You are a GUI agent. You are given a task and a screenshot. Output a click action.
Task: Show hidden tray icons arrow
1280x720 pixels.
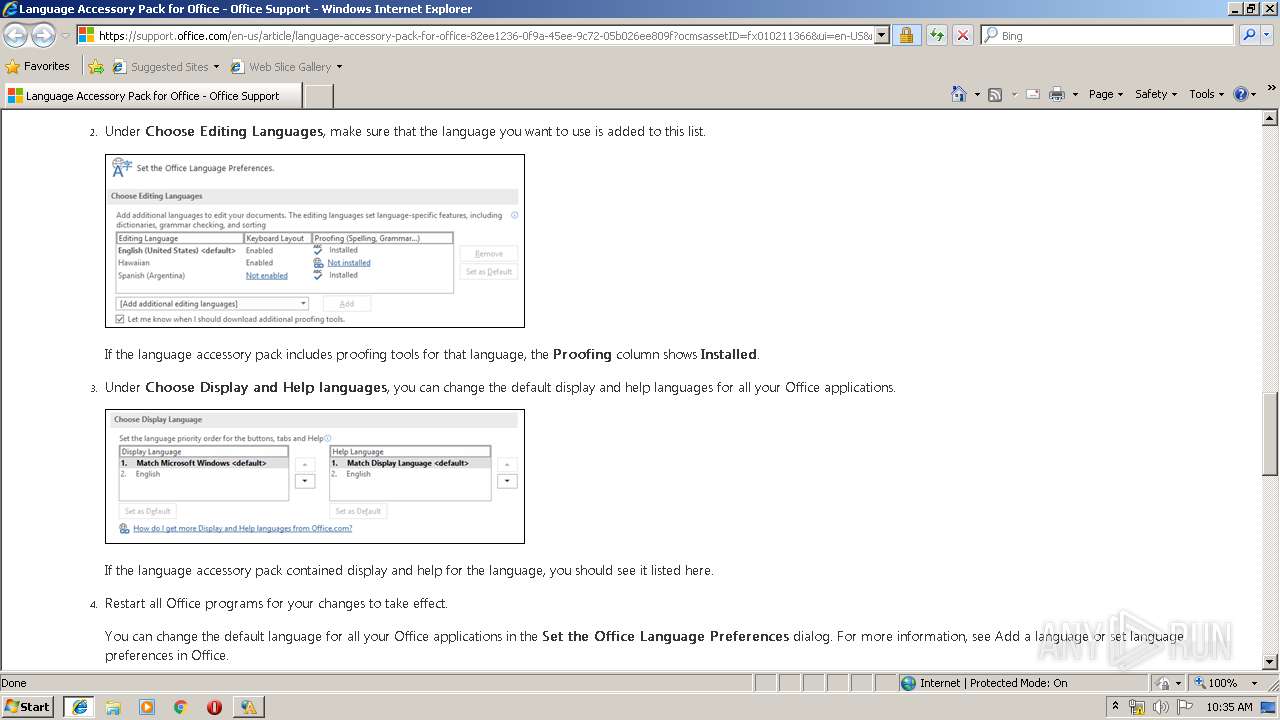tap(1115, 707)
